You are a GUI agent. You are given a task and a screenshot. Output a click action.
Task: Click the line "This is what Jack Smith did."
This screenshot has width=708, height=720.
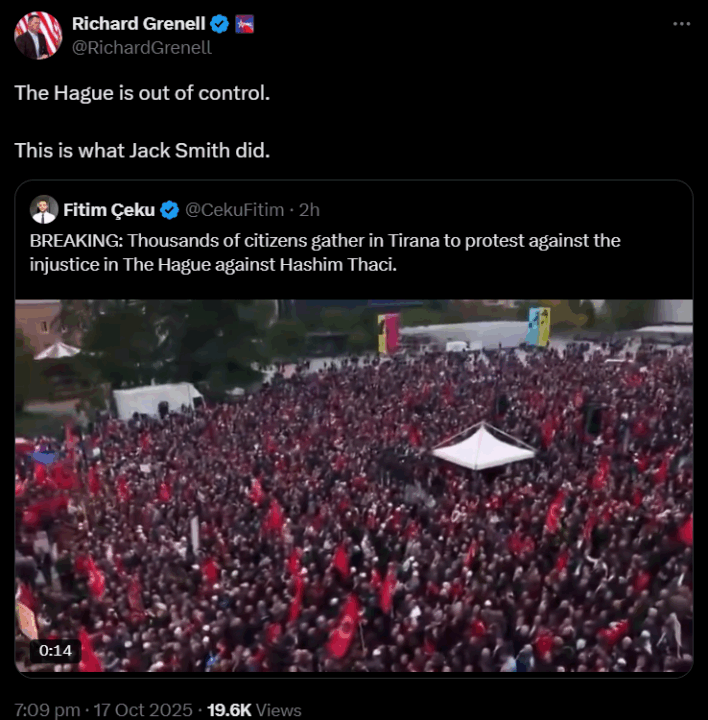(142, 151)
